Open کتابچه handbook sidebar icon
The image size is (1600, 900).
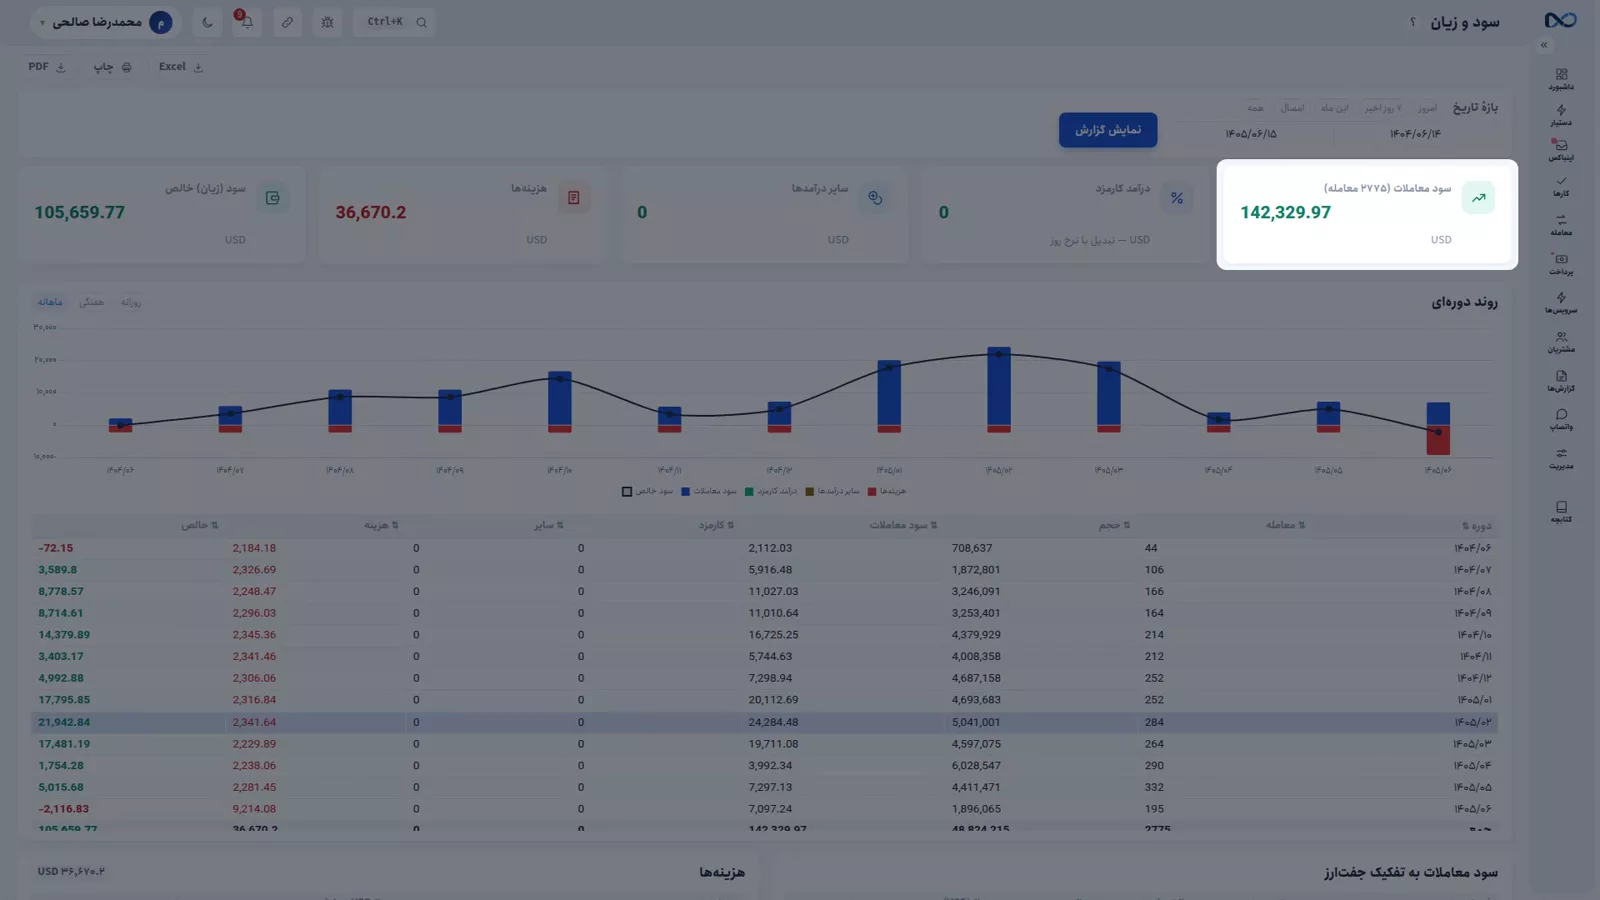(x=1561, y=512)
